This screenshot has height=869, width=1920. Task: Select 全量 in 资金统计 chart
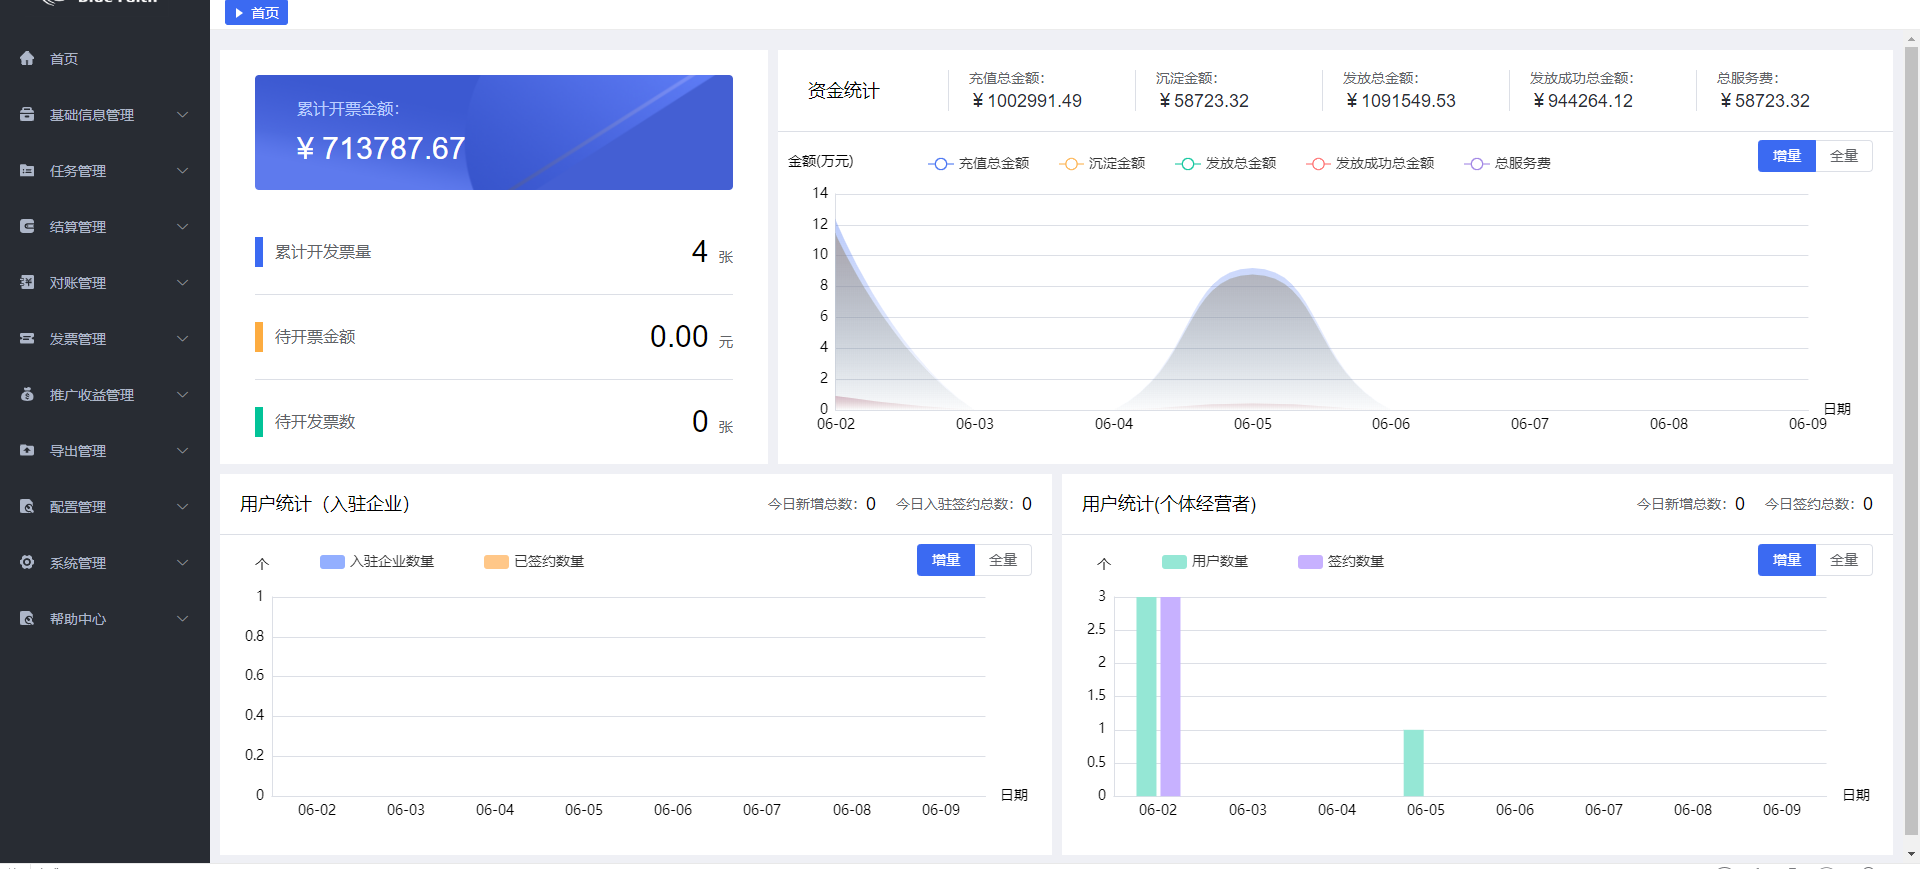1844,156
